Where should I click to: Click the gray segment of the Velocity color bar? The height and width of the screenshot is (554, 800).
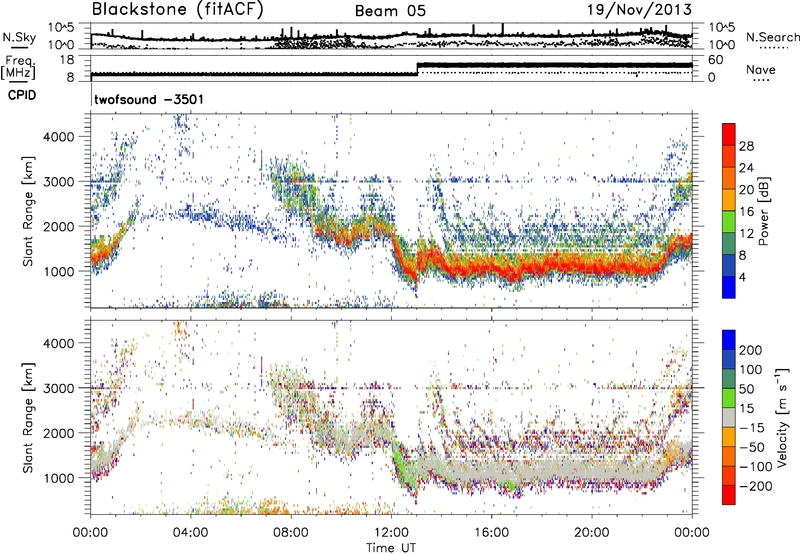pyautogui.click(x=729, y=417)
